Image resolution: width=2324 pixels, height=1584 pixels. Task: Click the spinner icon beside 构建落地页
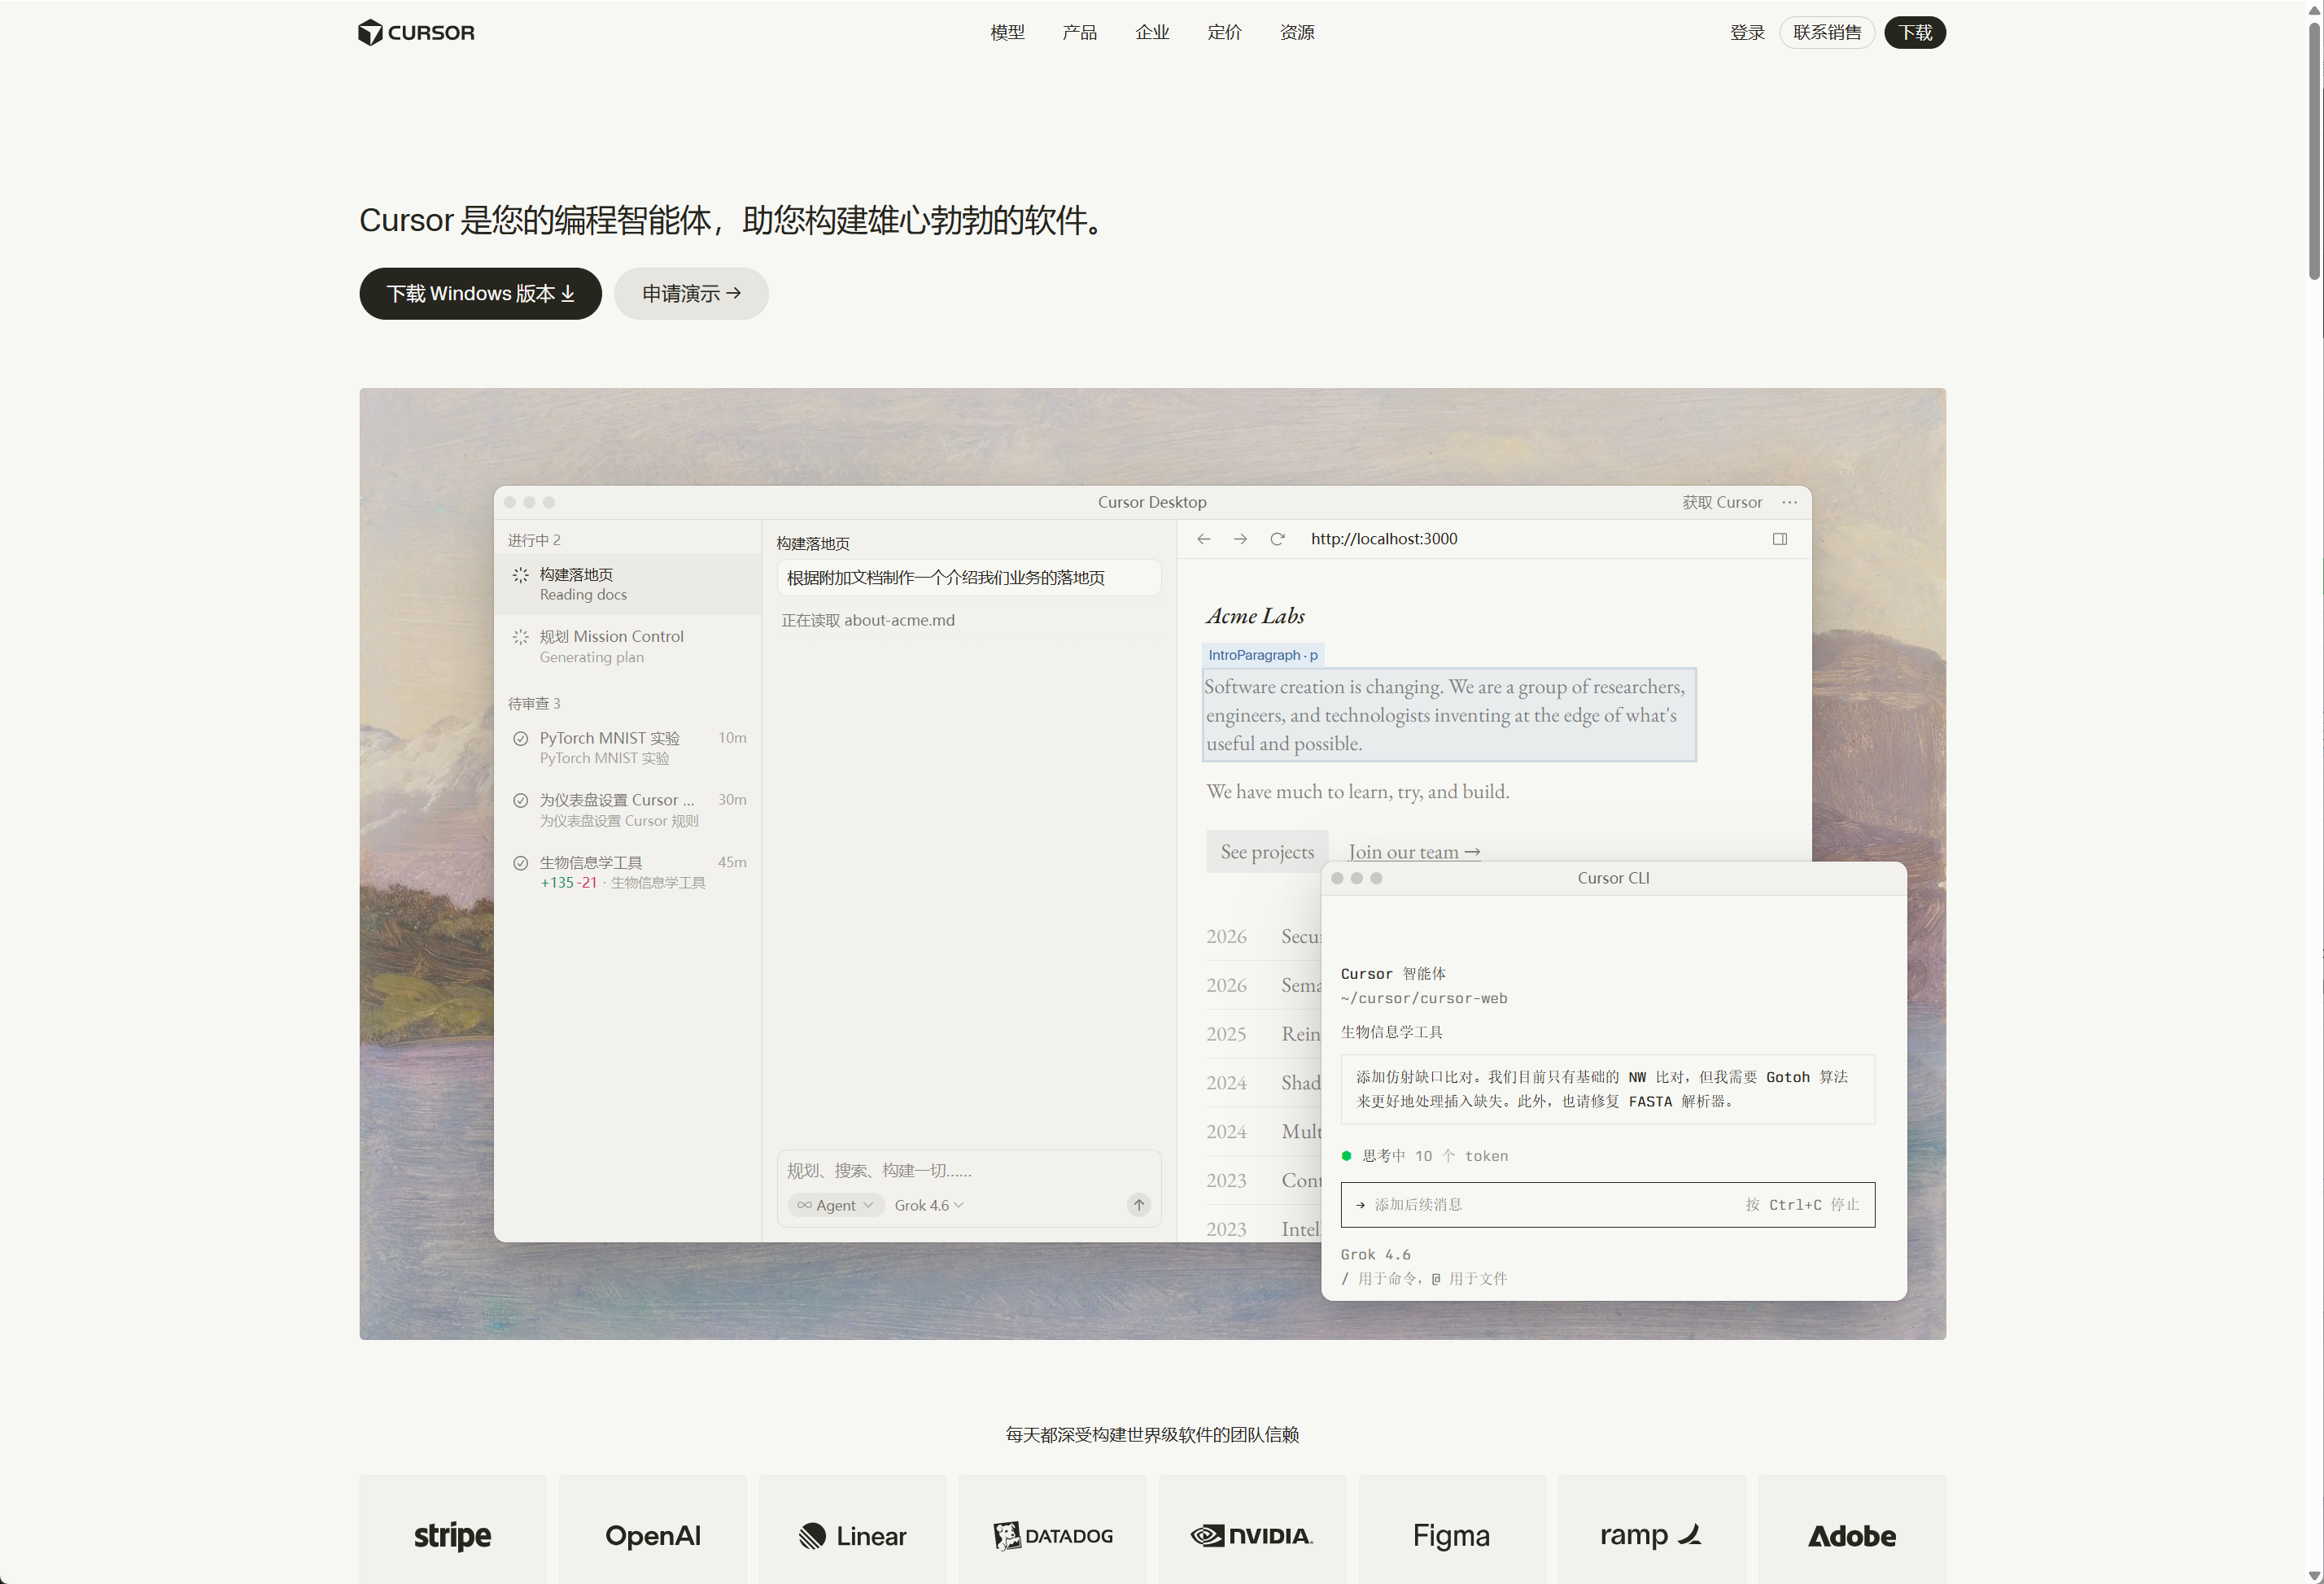521,575
